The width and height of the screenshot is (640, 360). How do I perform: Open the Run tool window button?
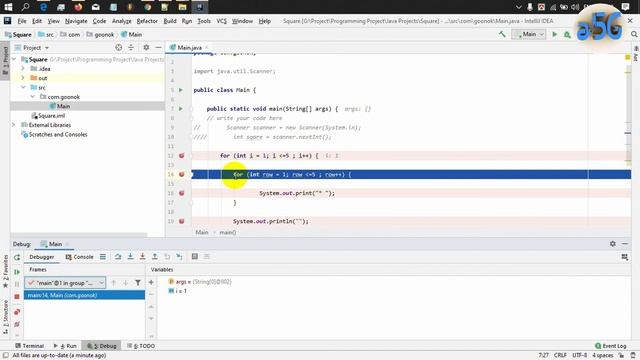click(65, 346)
